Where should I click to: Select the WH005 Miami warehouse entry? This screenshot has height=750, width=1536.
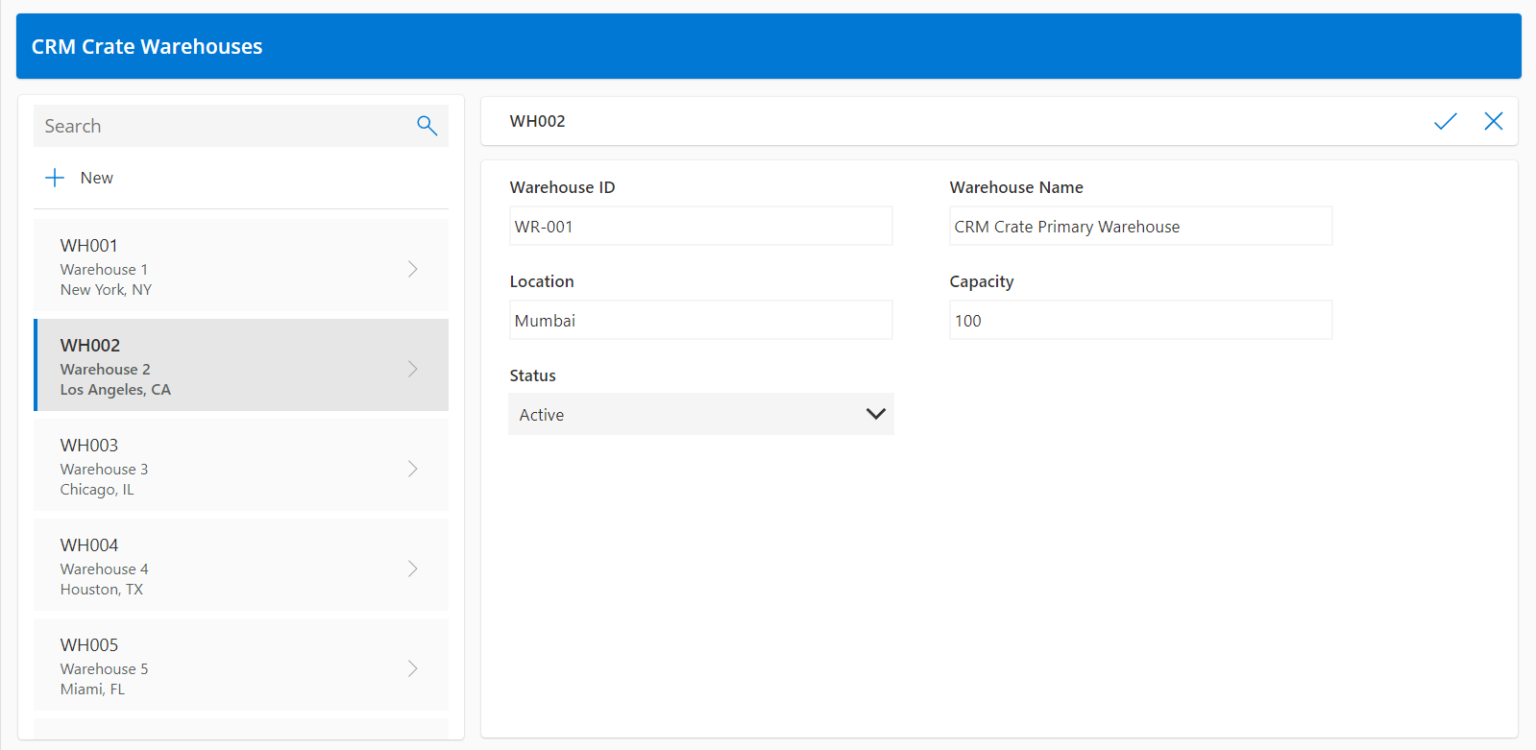(200, 667)
